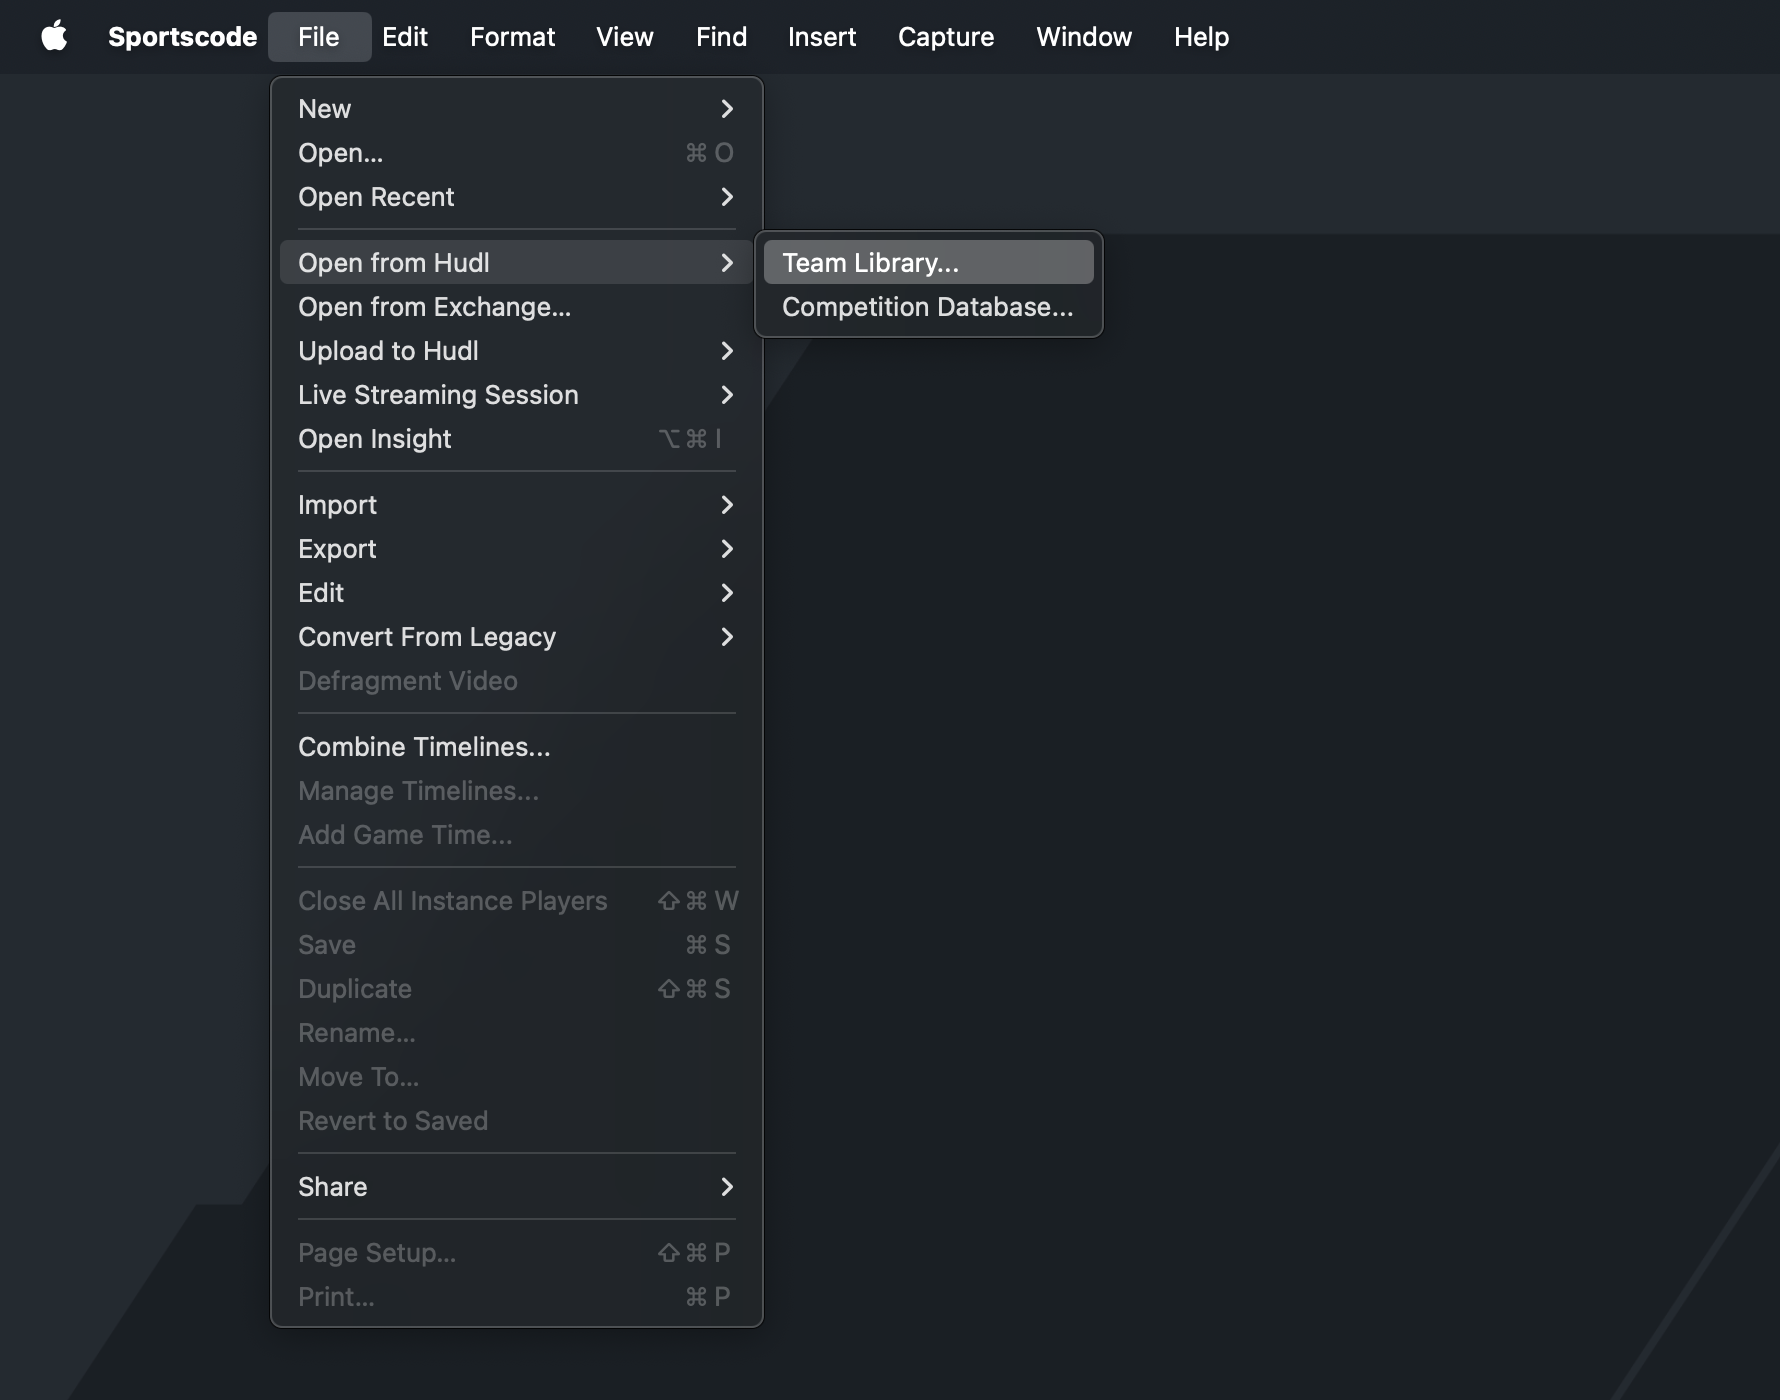Choose Open Insight
This screenshot has height=1400, width=1780.
coord(516,439)
